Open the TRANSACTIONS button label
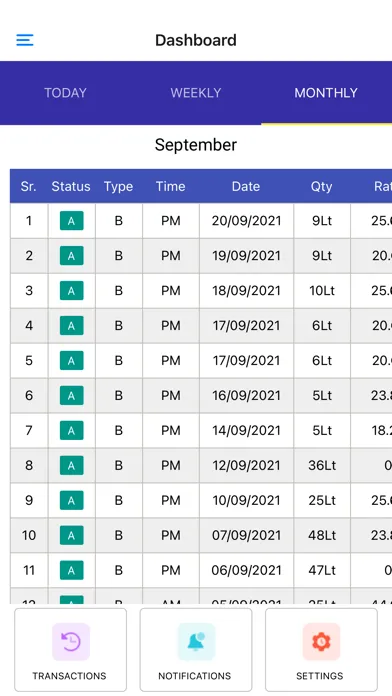Screen dimensions: 392x696 [69, 676]
